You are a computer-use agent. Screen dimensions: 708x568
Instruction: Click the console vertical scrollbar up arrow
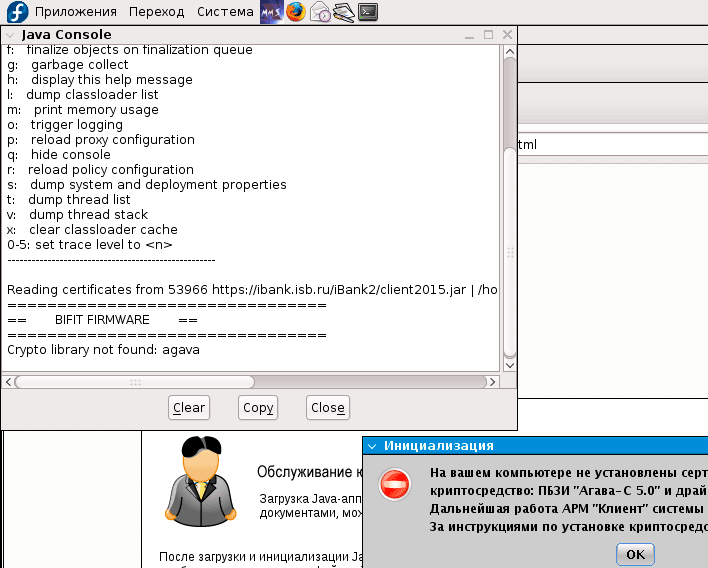tap(510, 51)
